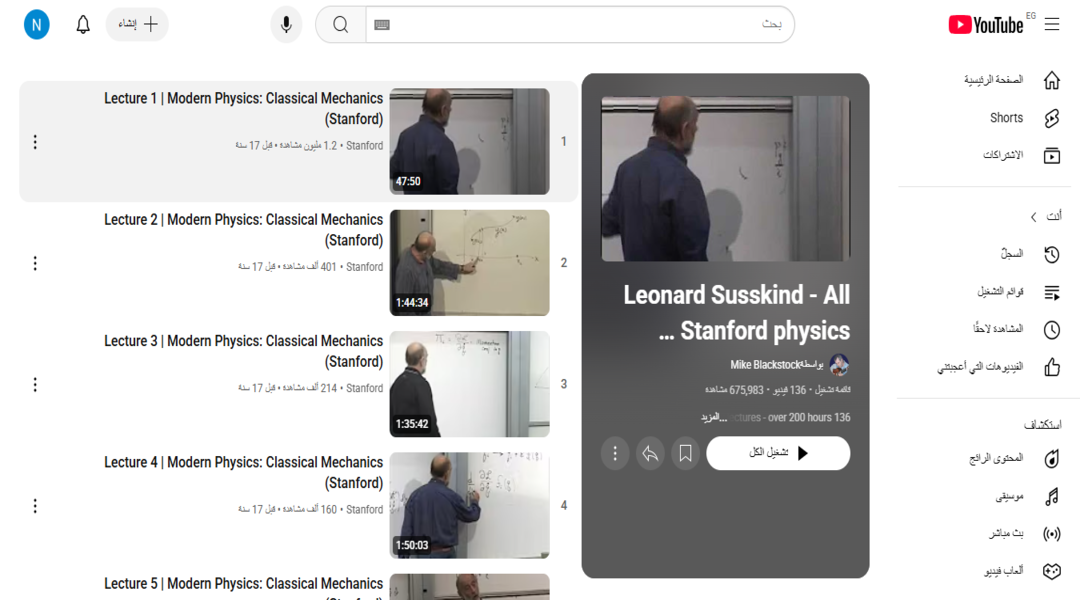Open the Lecture 2 video thumbnail
1080x600 pixels.
[469, 263]
